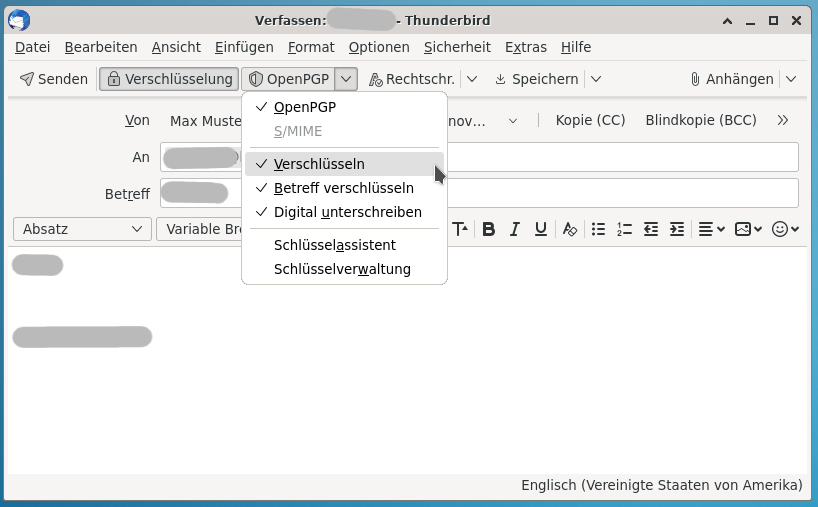Toggle the Verschlüsselung lock button
The width and height of the screenshot is (818, 507).
point(169,79)
